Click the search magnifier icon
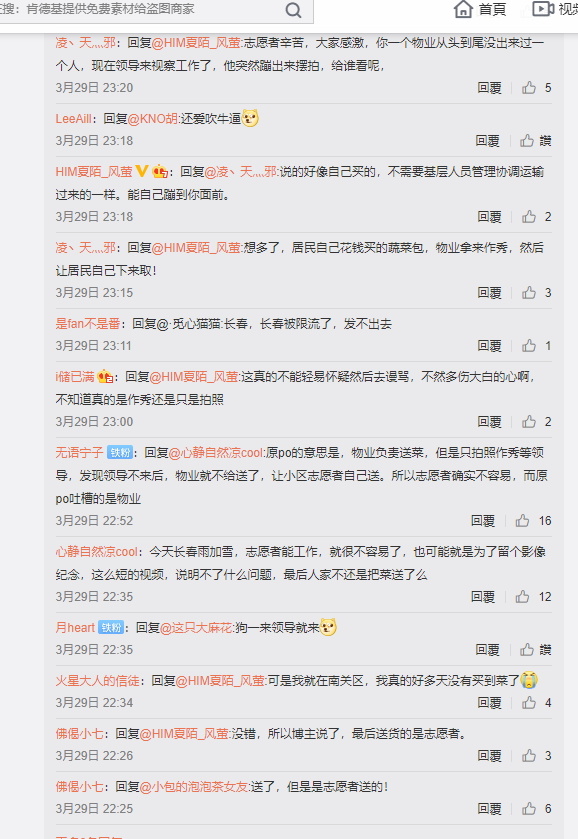 [x=293, y=10]
